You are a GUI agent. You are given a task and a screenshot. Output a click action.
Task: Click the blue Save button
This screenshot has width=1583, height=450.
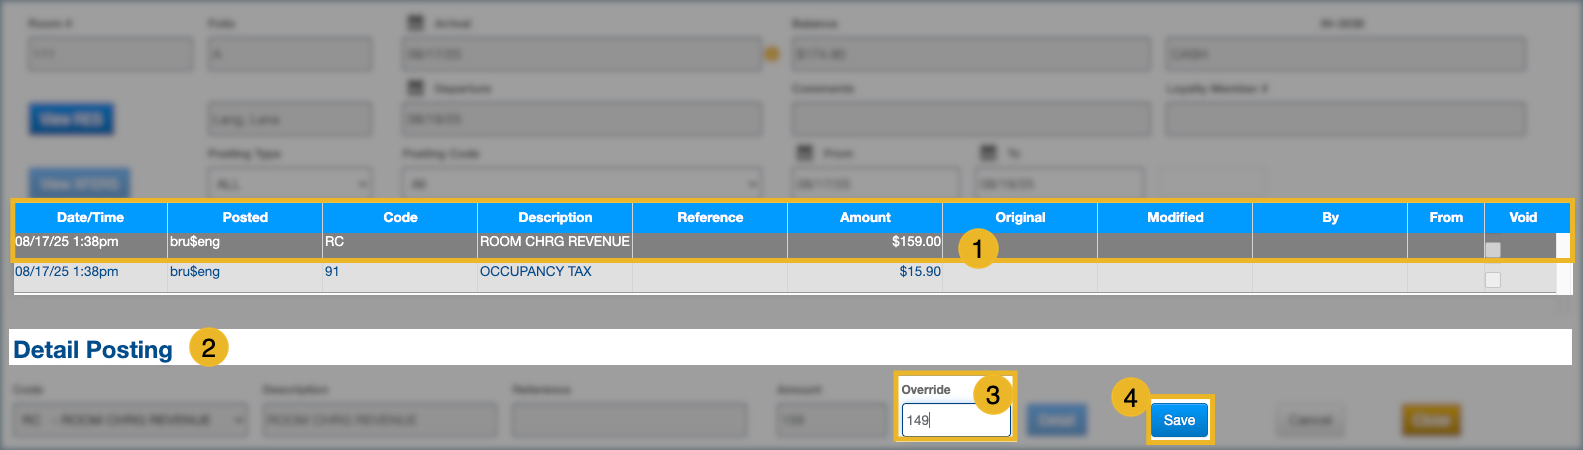[x=1179, y=420]
